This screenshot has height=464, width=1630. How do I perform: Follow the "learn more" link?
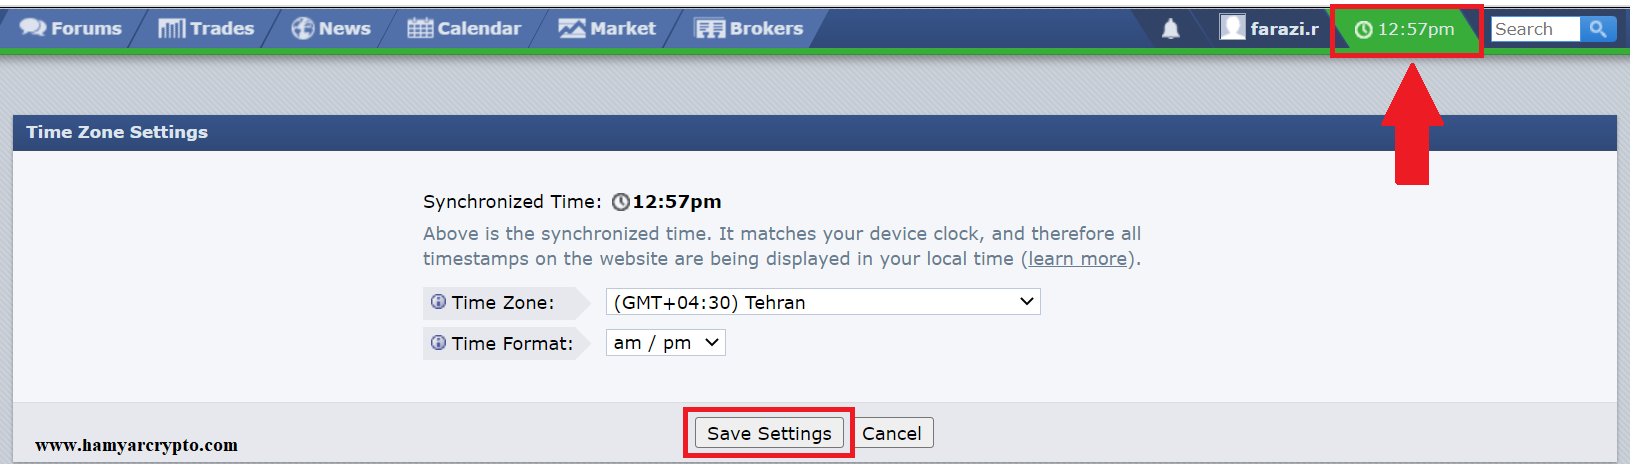pyautogui.click(x=1078, y=259)
